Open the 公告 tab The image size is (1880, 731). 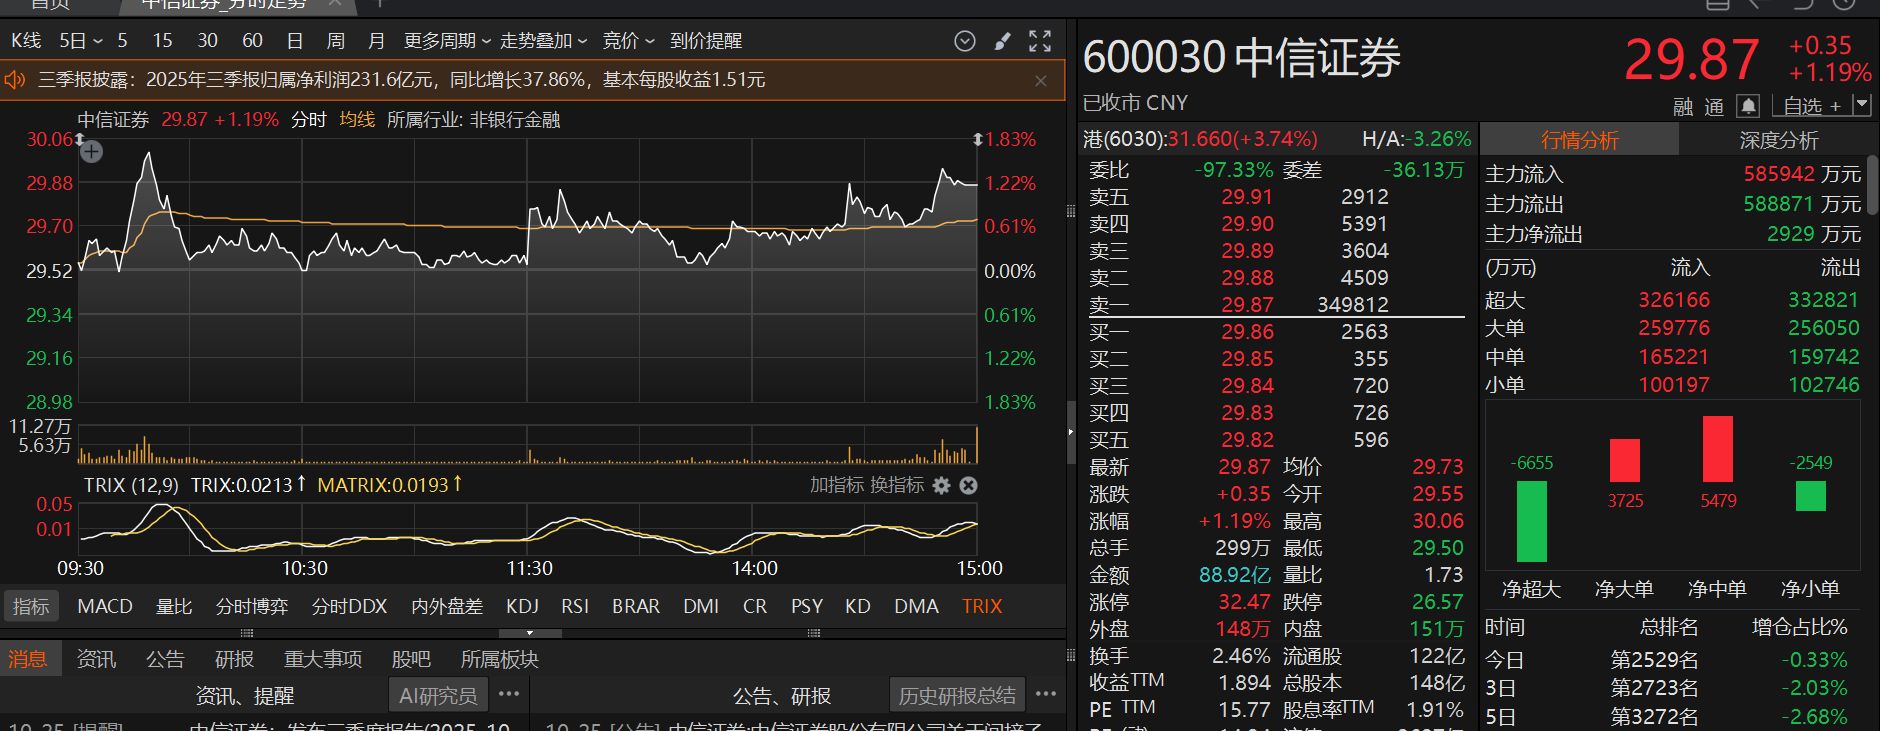[x=165, y=660]
